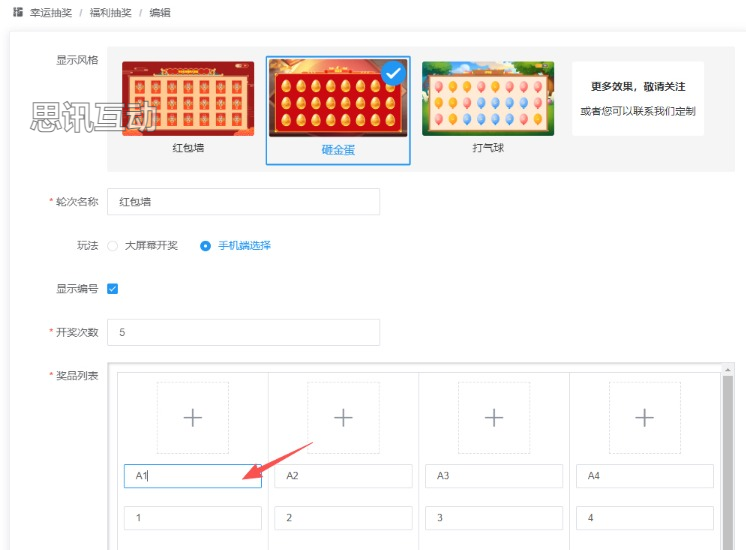Click the plus upload icon above A1

tap(192, 418)
